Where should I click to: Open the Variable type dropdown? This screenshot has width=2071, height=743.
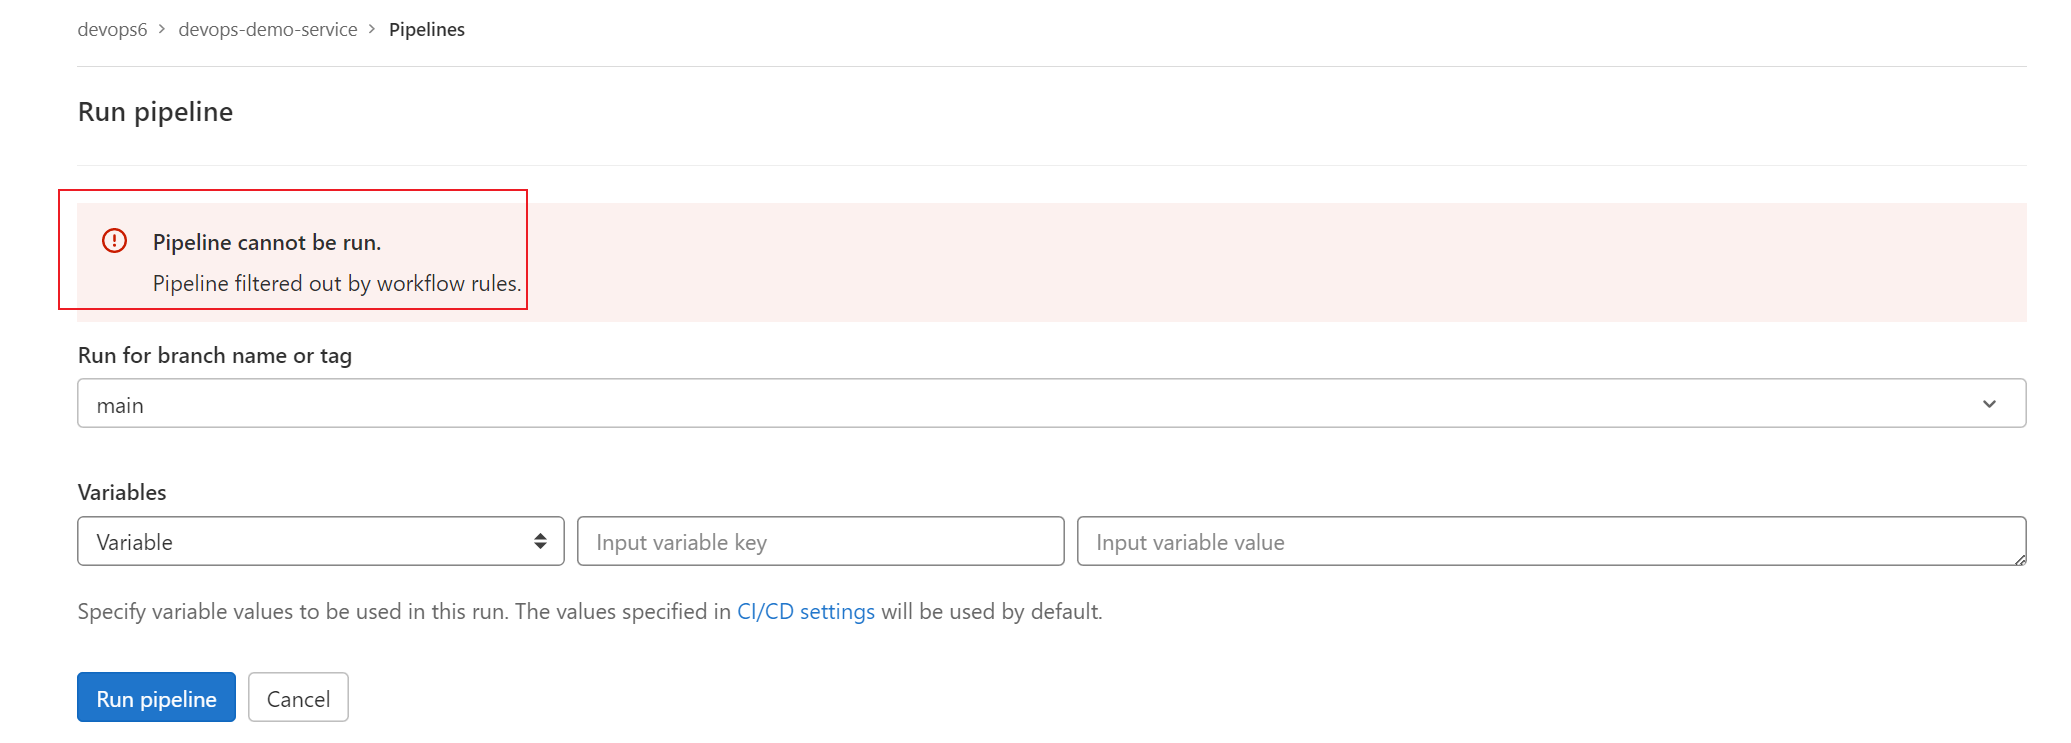click(321, 541)
